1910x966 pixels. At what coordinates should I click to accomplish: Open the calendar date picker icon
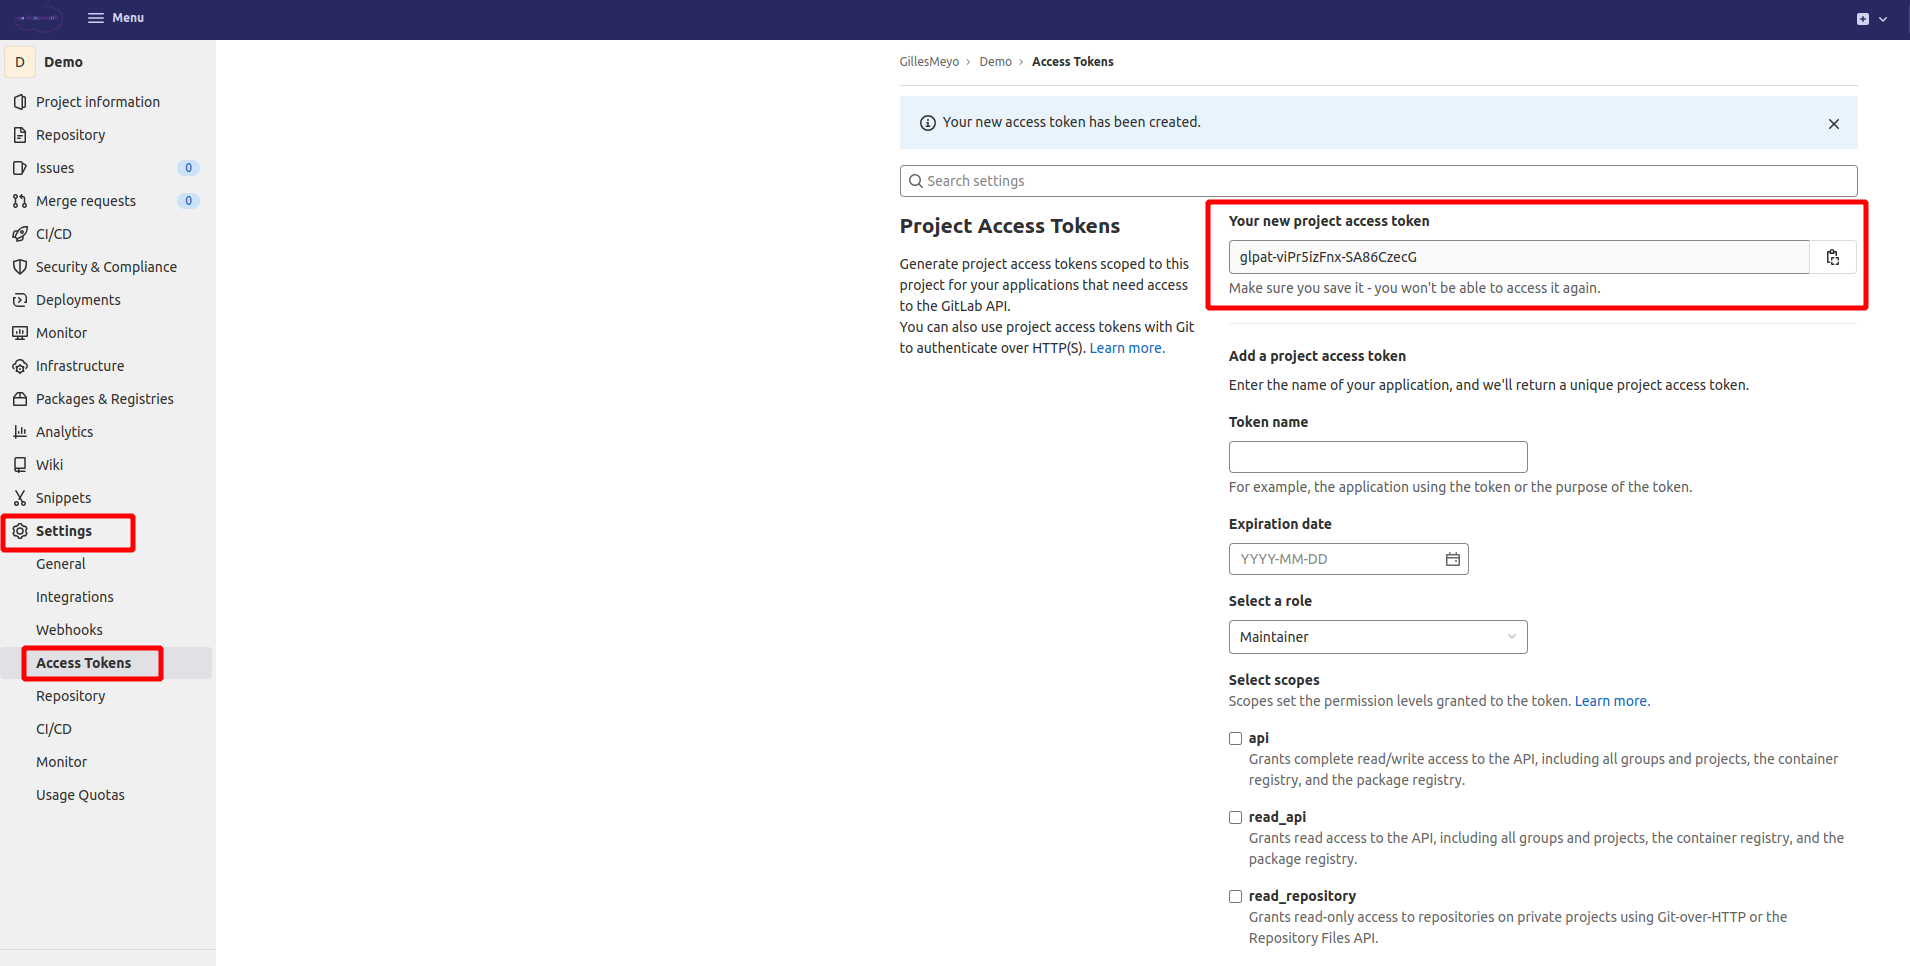[1452, 559]
